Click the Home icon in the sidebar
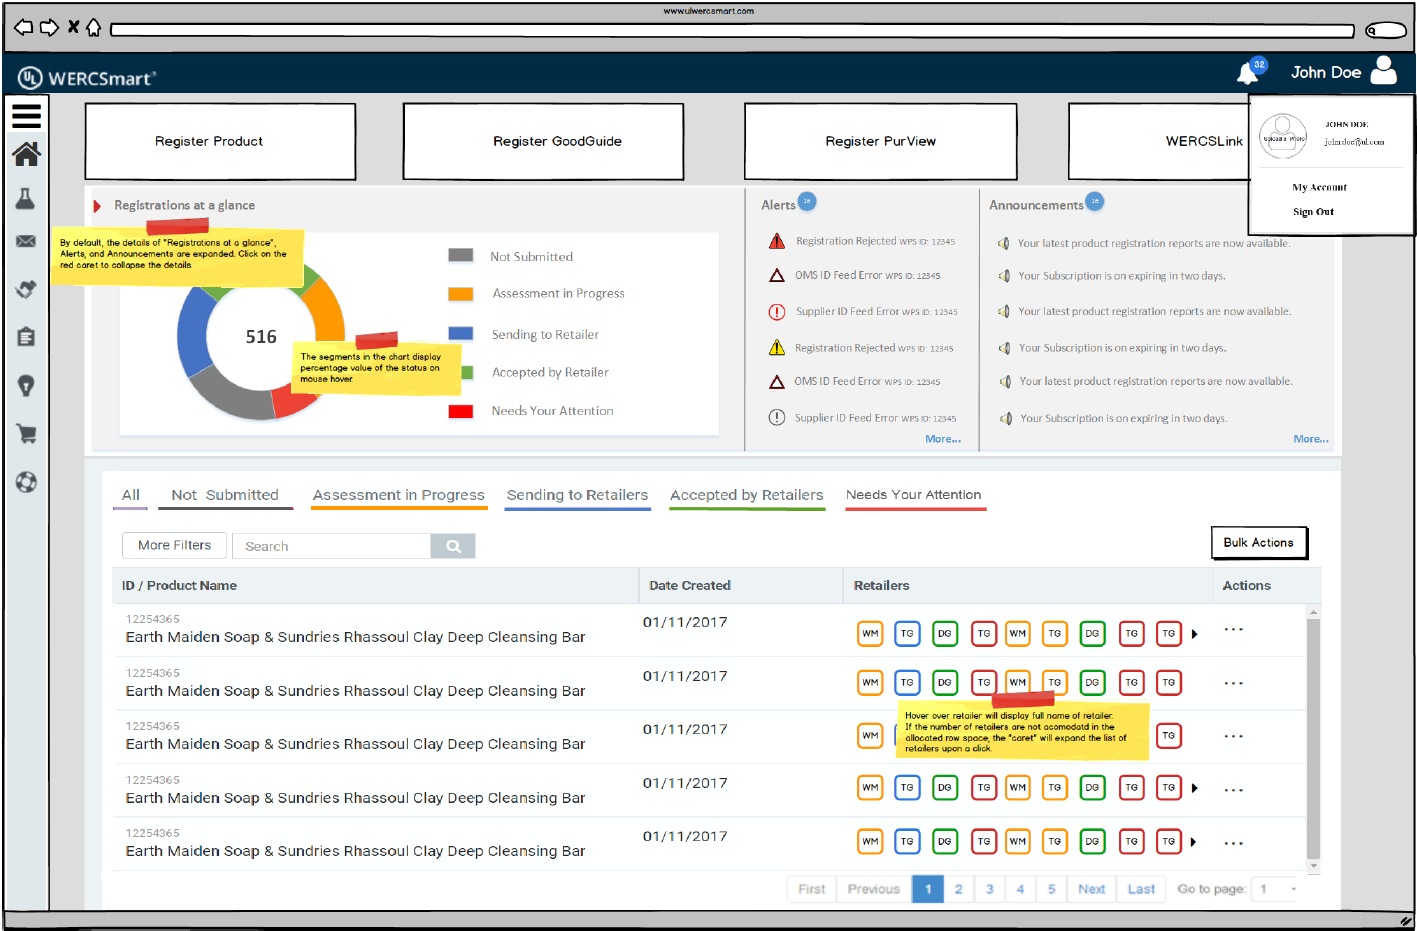The height and width of the screenshot is (931, 1417). [x=26, y=154]
